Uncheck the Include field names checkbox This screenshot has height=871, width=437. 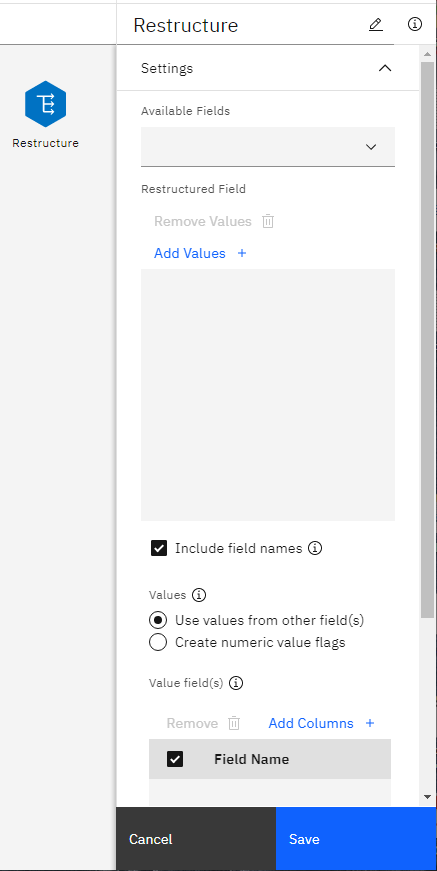click(159, 548)
